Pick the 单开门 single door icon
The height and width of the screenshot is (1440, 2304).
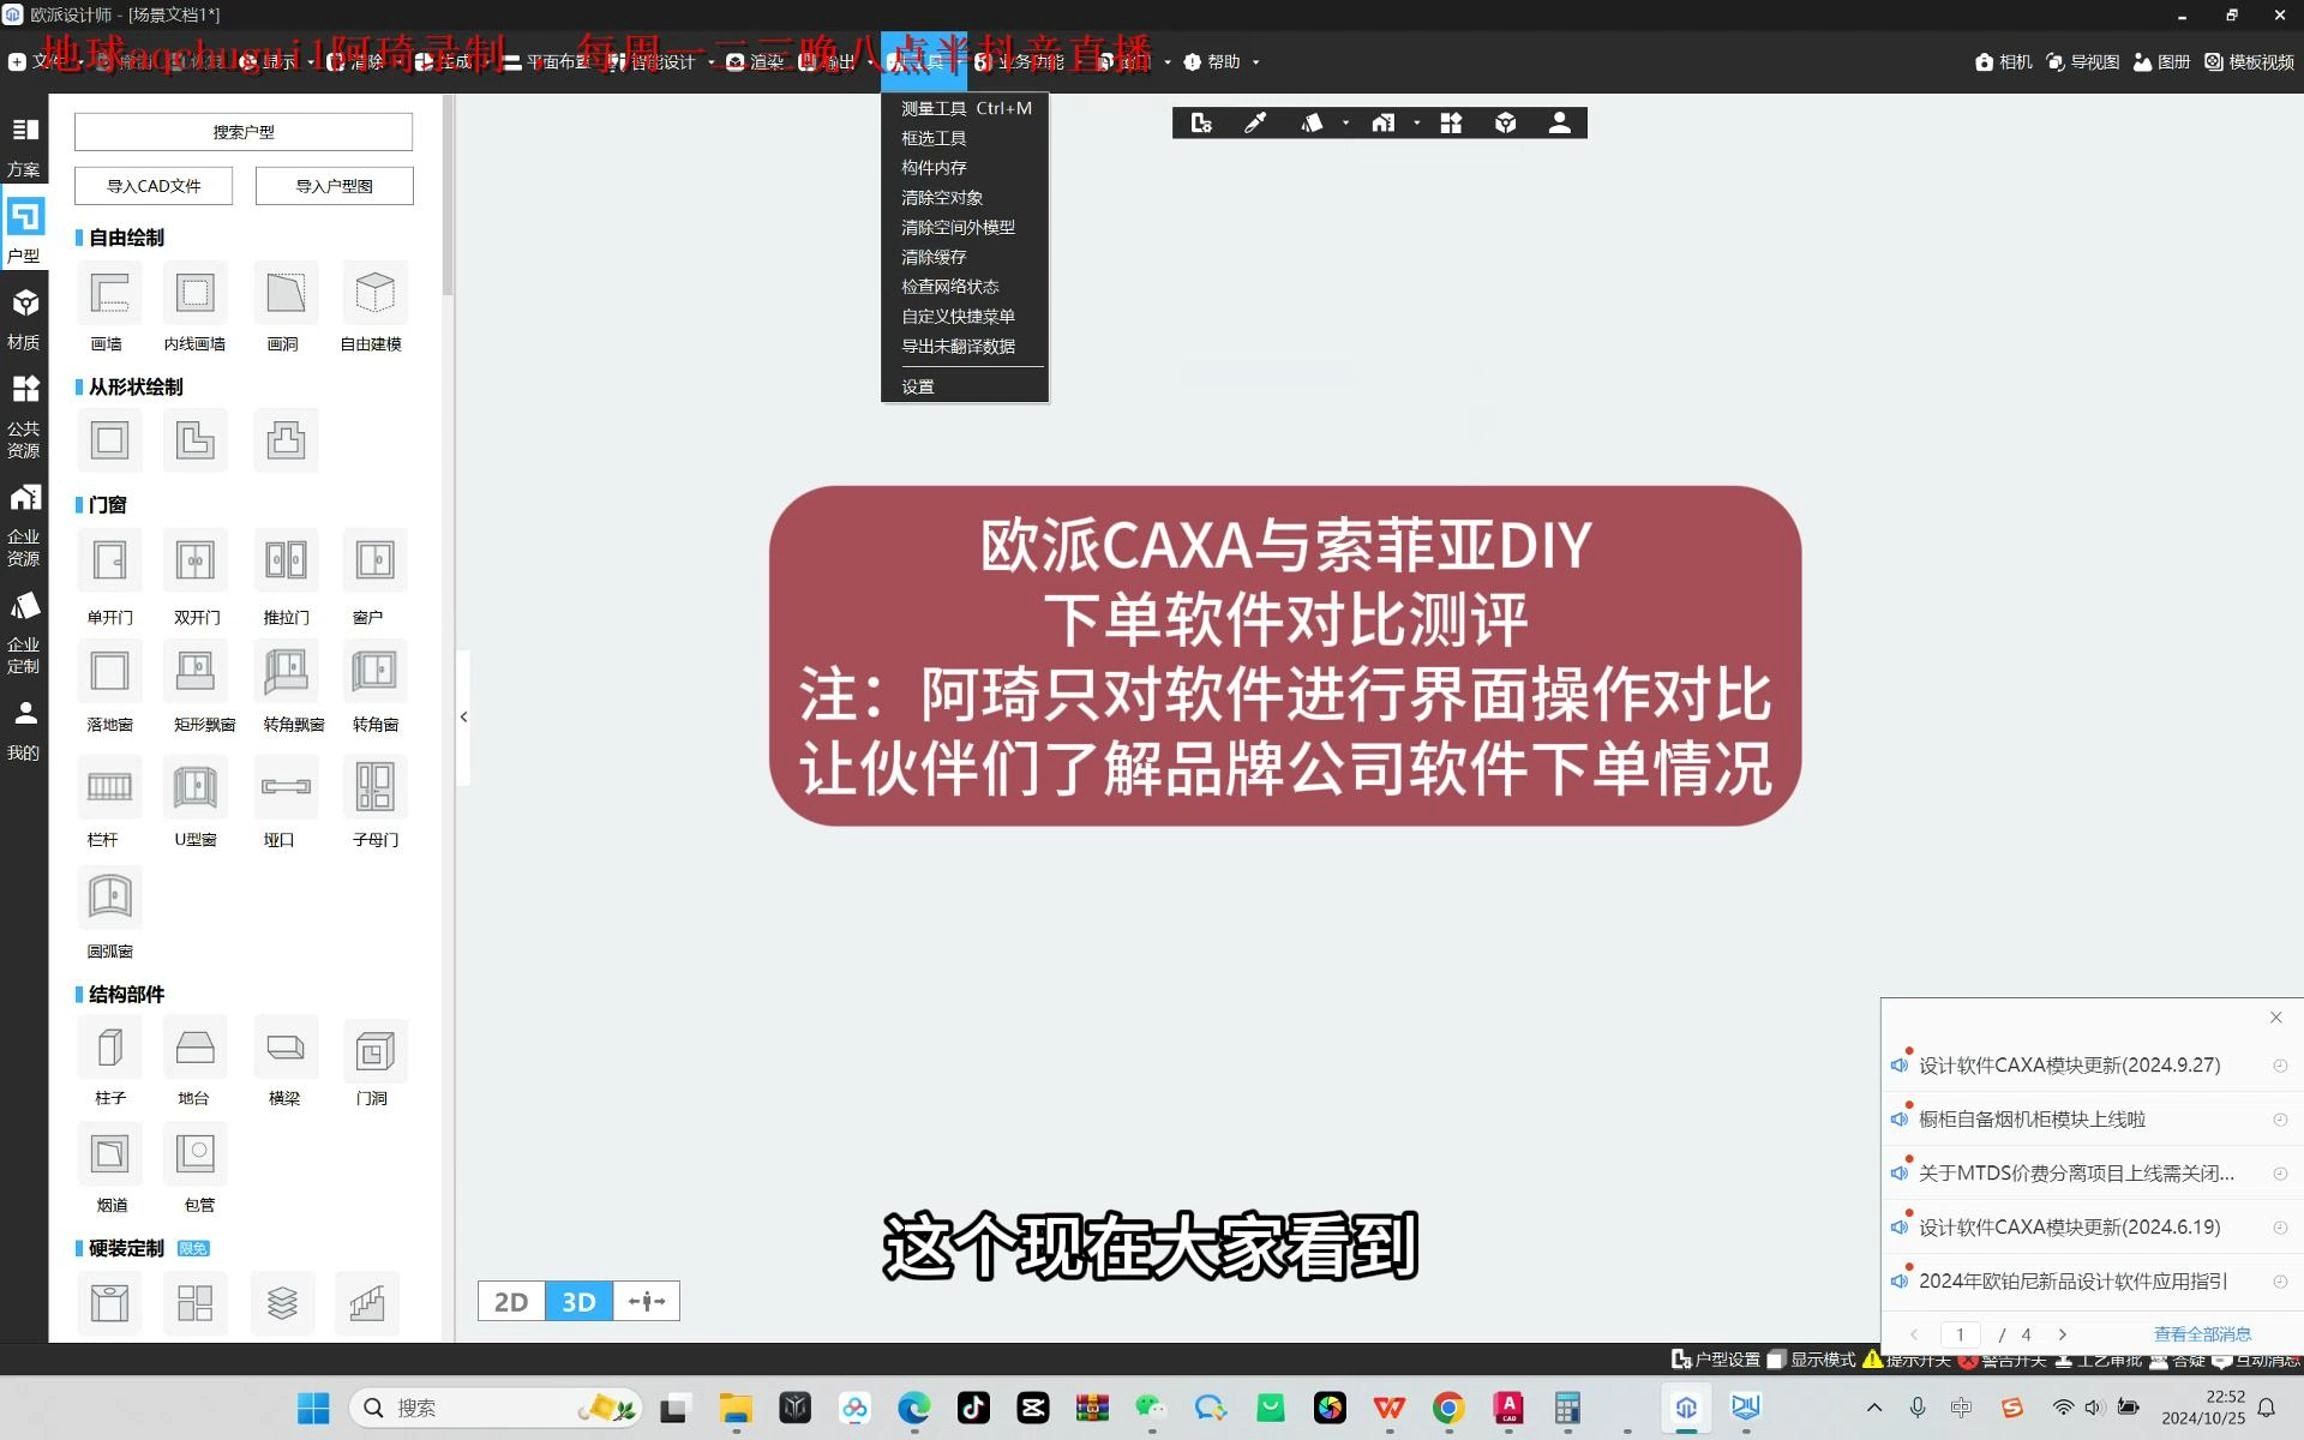109,560
